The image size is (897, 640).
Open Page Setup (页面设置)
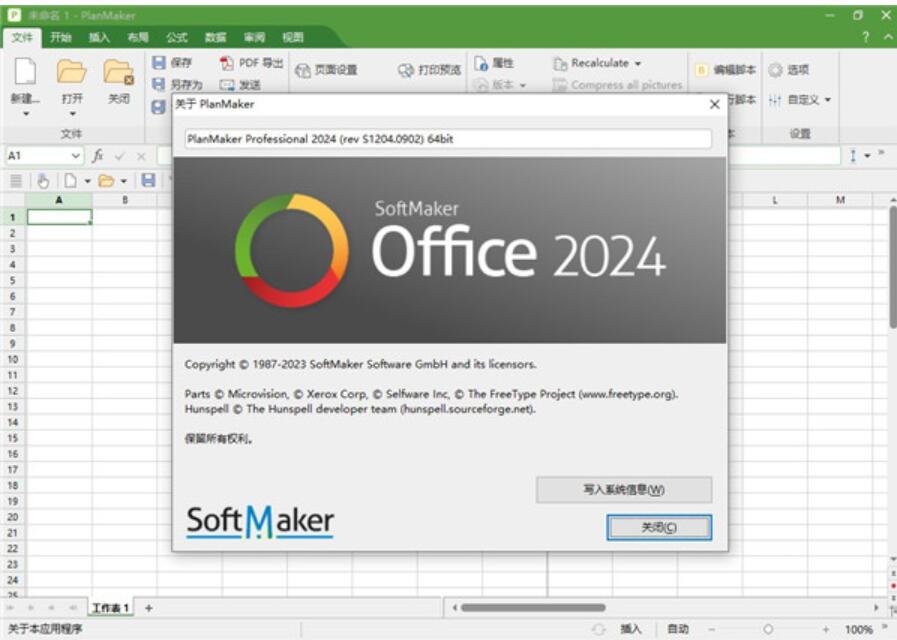(326, 70)
